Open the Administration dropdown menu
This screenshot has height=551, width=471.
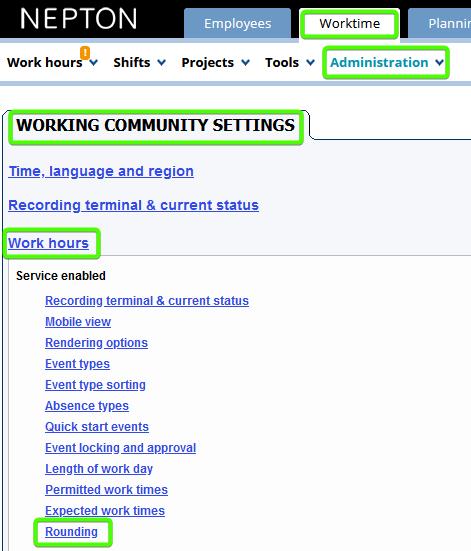pyautogui.click(x=386, y=63)
